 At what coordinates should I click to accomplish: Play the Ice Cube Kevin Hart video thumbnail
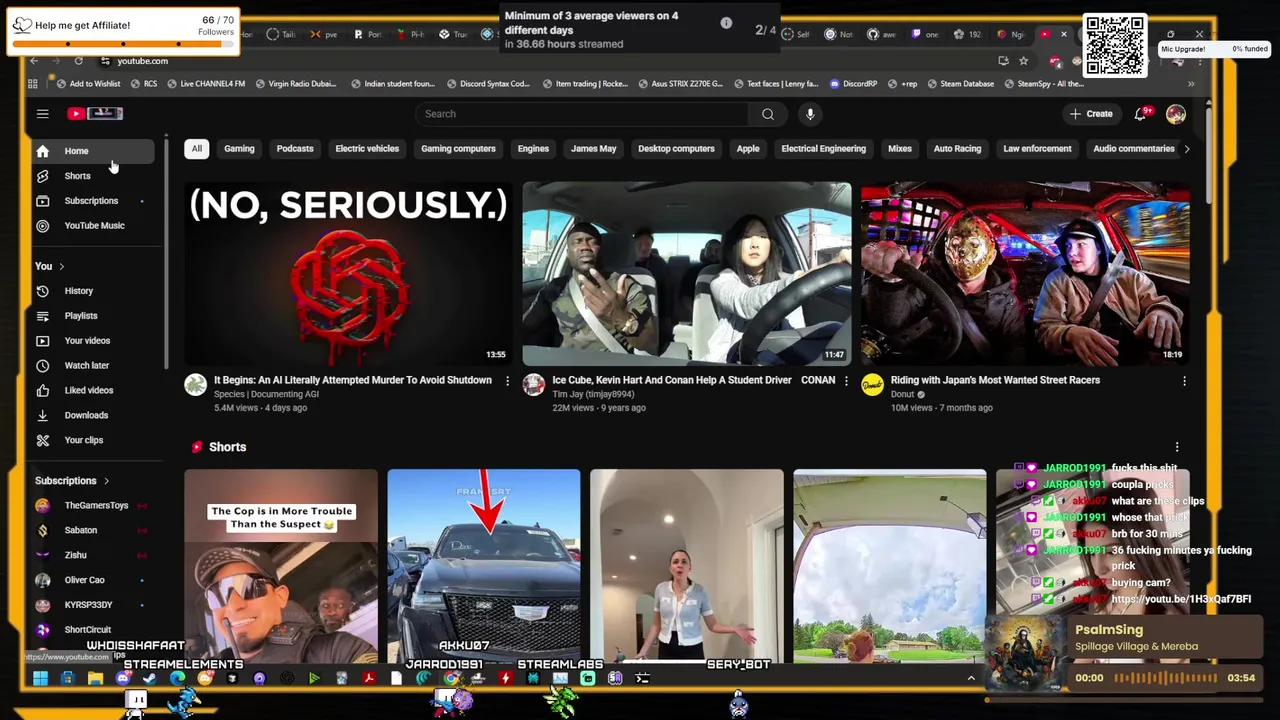(687, 274)
